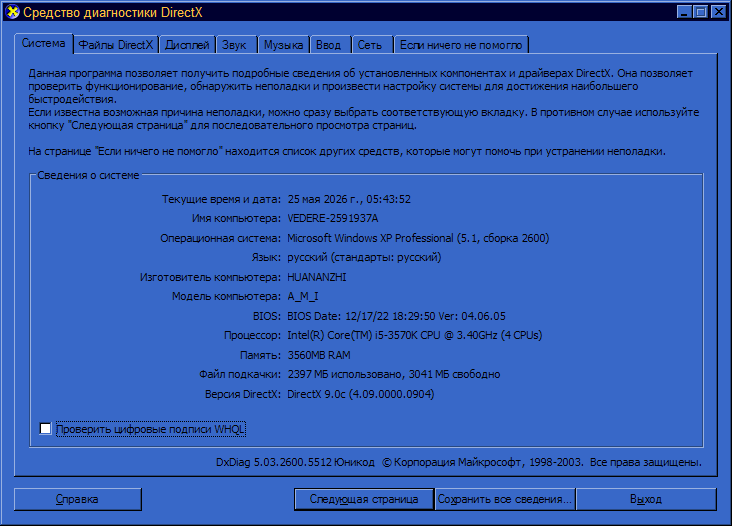
Task: Click manufacturer value HUANANZHI
Action: (317, 277)
